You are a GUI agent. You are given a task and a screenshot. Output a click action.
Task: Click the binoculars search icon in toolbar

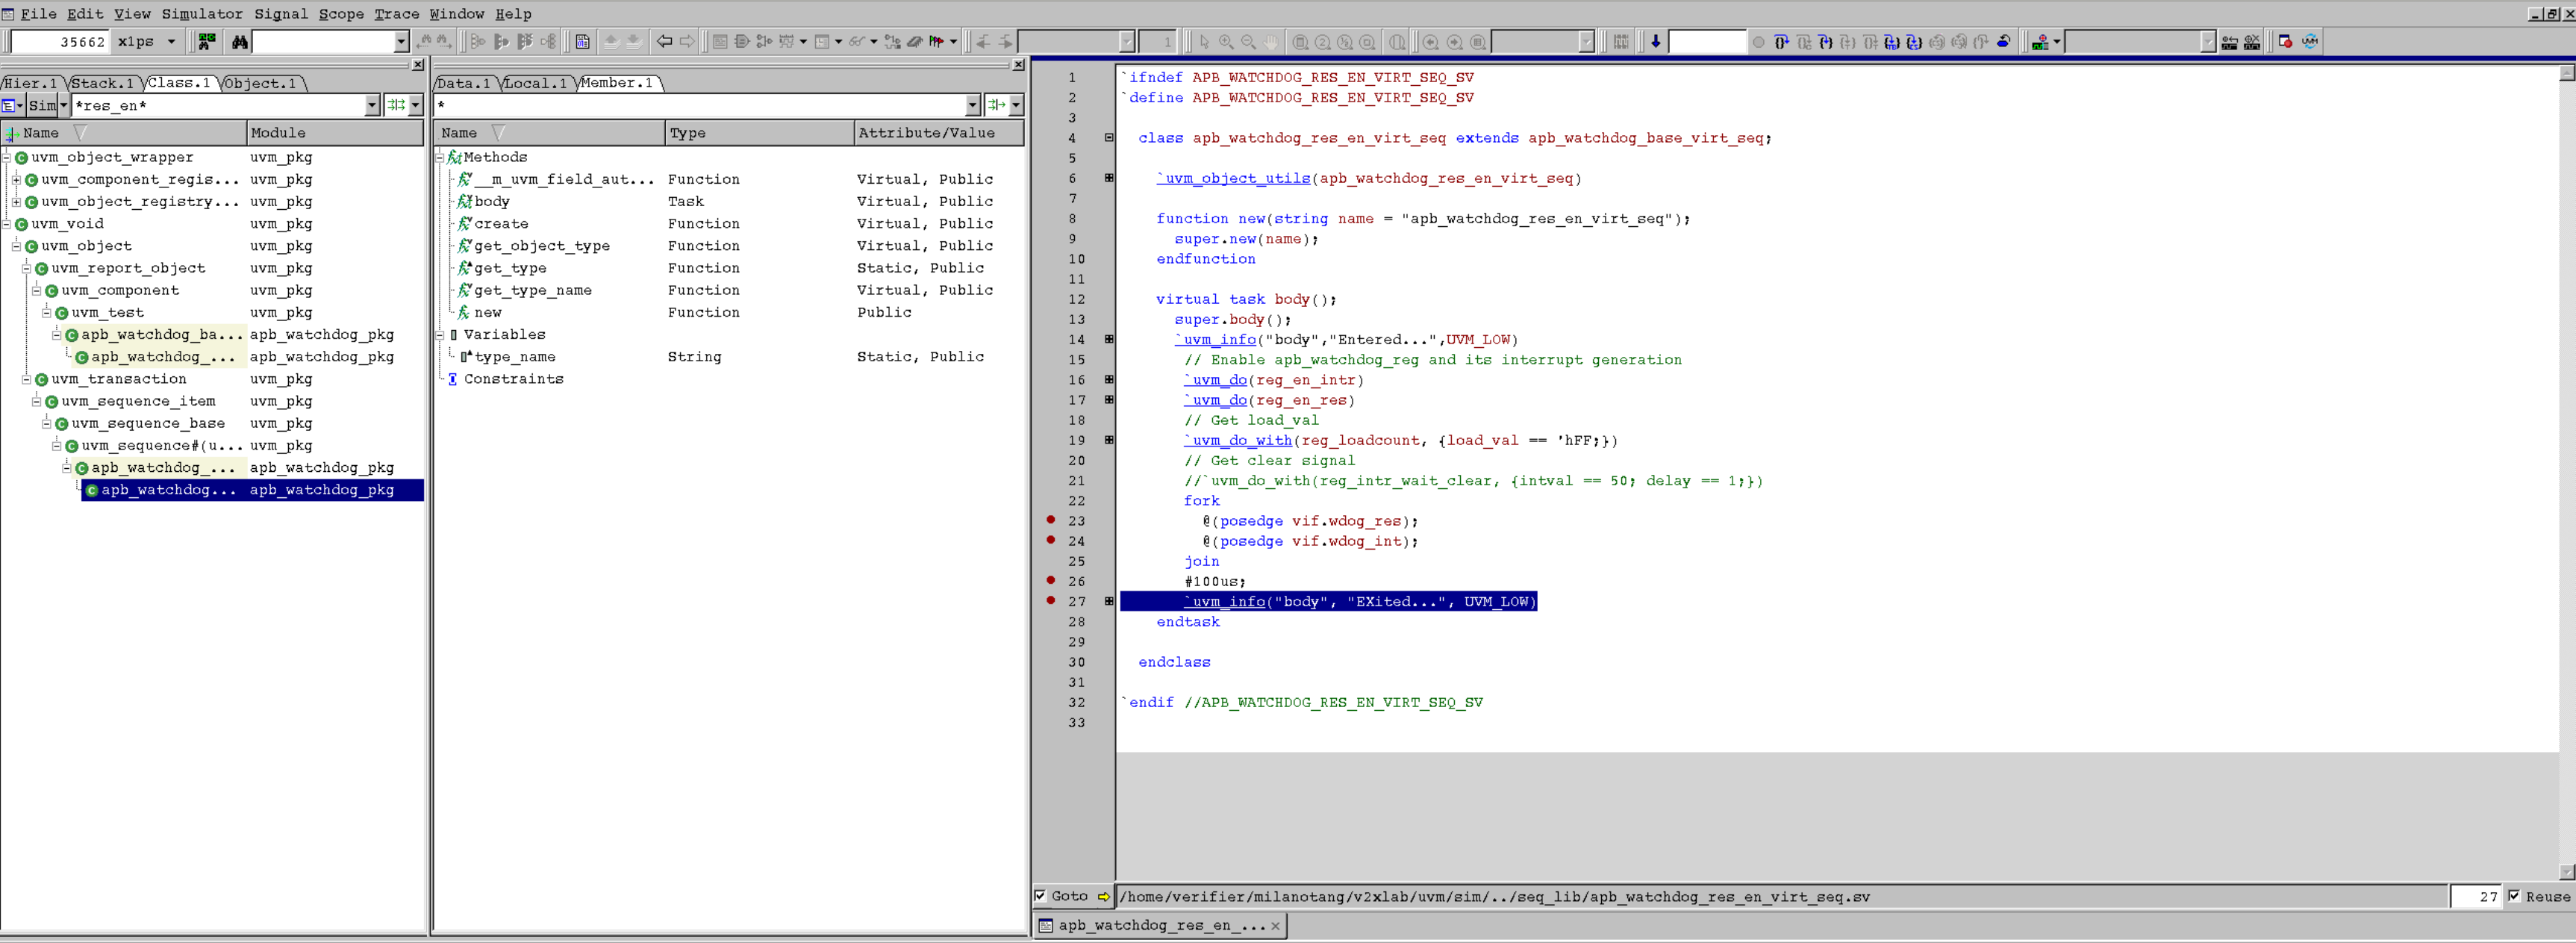tap(240, 42)
